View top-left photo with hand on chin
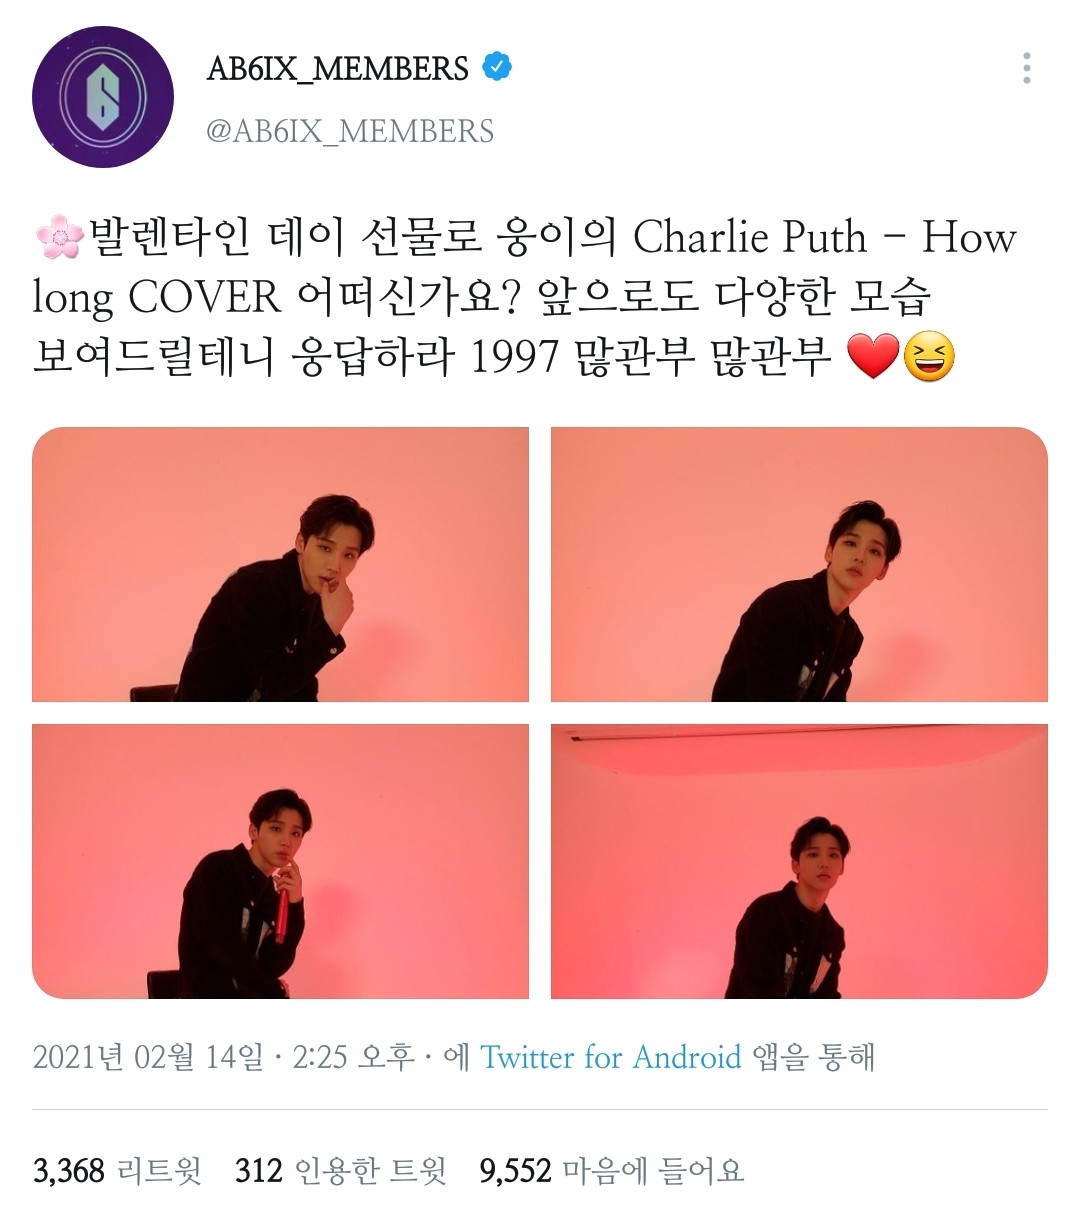 pos(280,564)
